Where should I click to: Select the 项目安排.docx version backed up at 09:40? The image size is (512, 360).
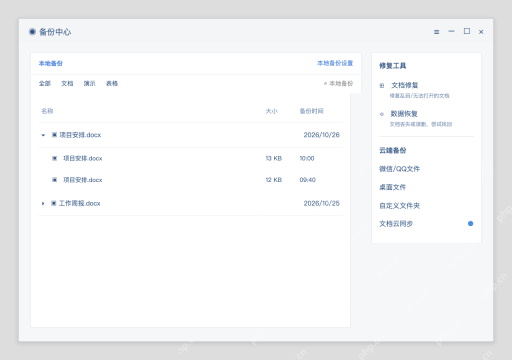tap(83, 180)
